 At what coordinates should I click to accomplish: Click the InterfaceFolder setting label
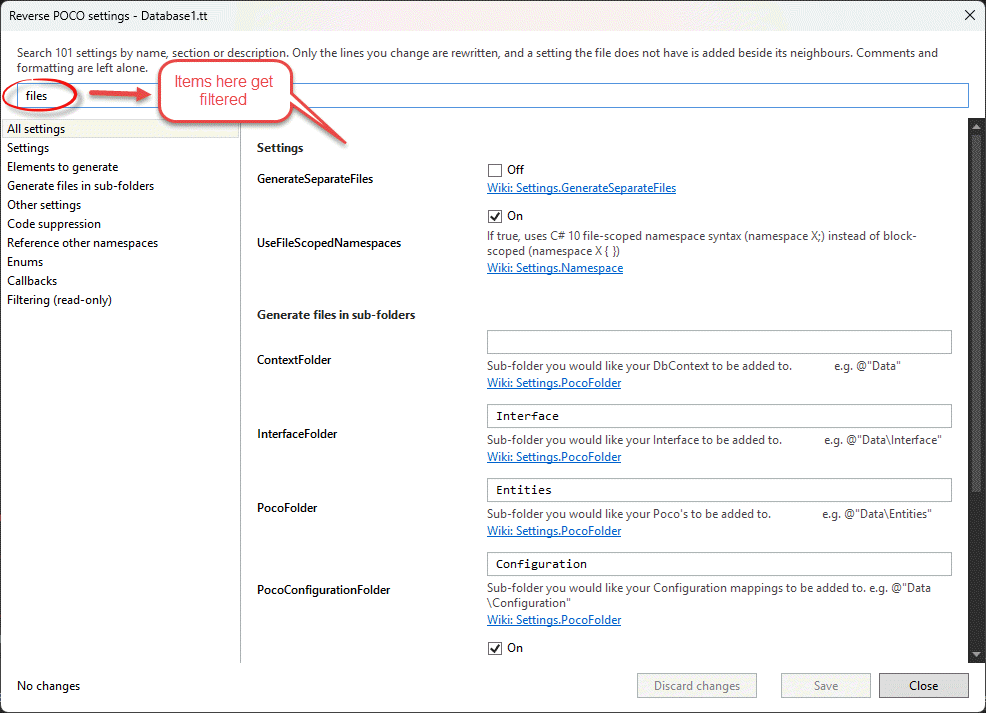(x=297, y=434)
